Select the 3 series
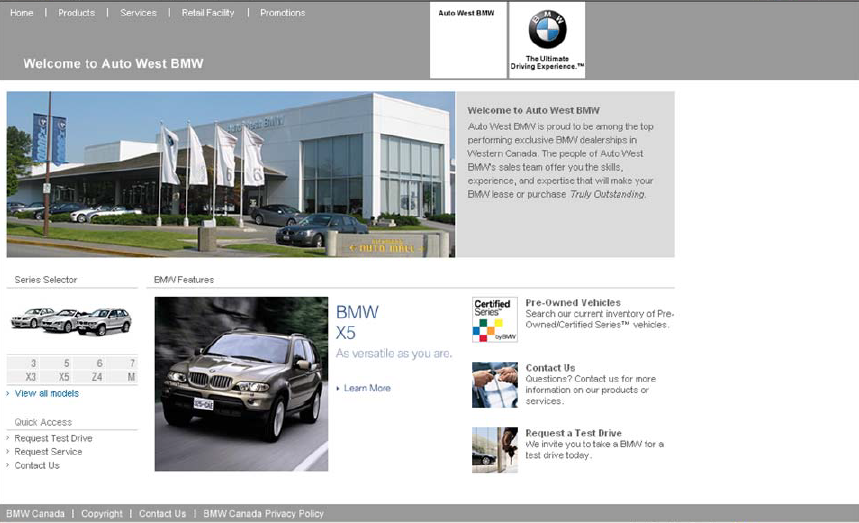 point(33,363)
